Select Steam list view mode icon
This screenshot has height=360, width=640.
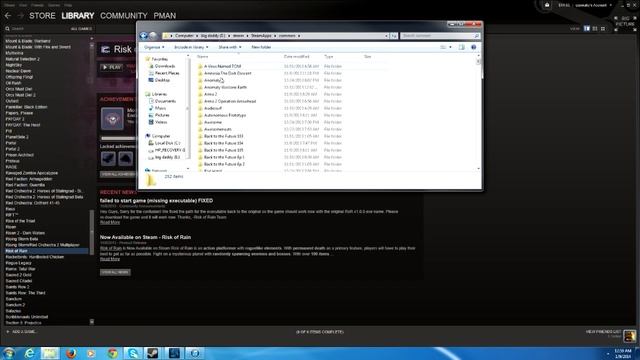(595, 29)
